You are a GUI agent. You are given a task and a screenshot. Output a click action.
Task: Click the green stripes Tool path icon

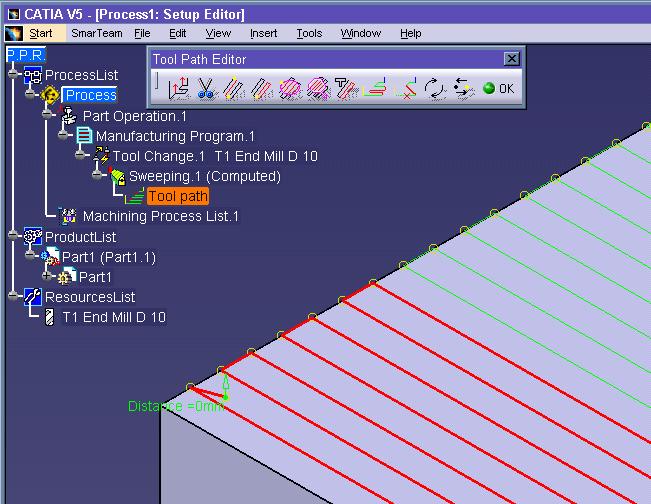(x=135, y=196)
